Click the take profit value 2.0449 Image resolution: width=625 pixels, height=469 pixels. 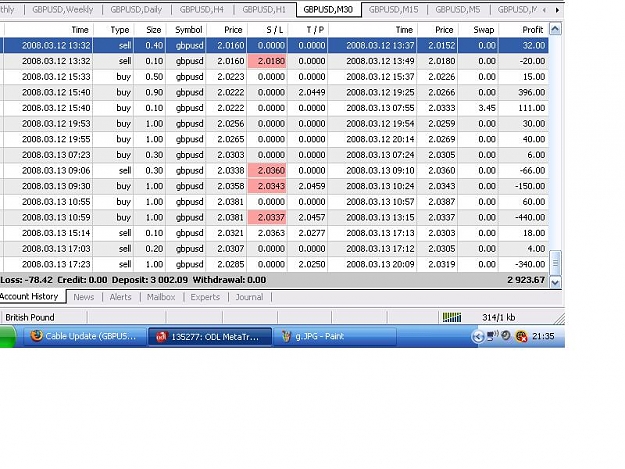tap(312, 92)
